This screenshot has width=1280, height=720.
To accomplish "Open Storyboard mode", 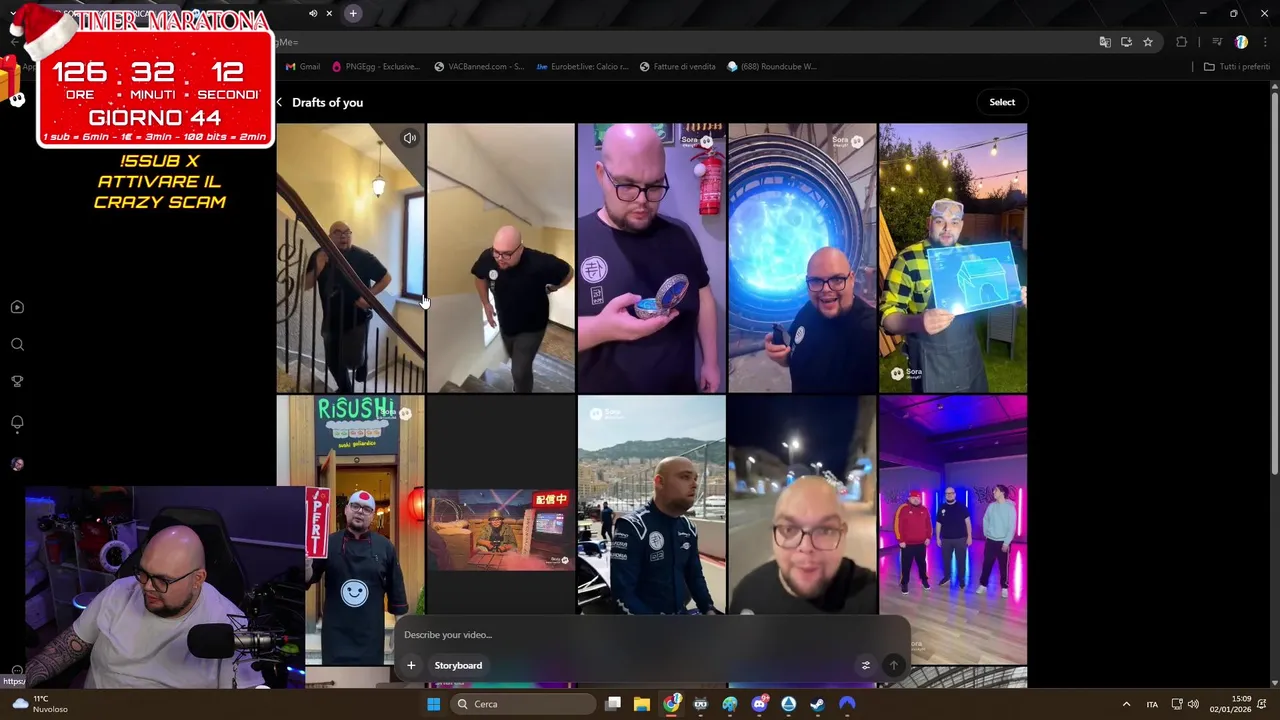I will tap(458, 665).
